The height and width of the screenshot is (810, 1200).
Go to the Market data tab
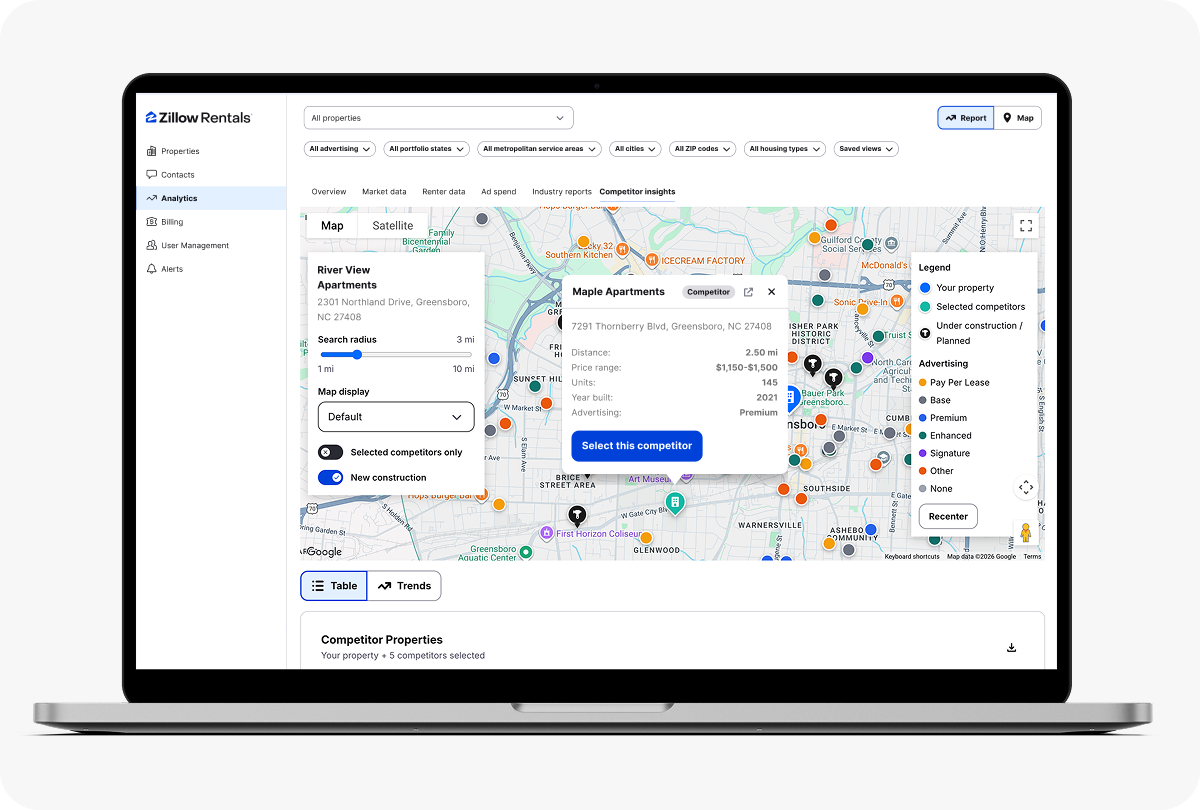[x=384, y=191]
